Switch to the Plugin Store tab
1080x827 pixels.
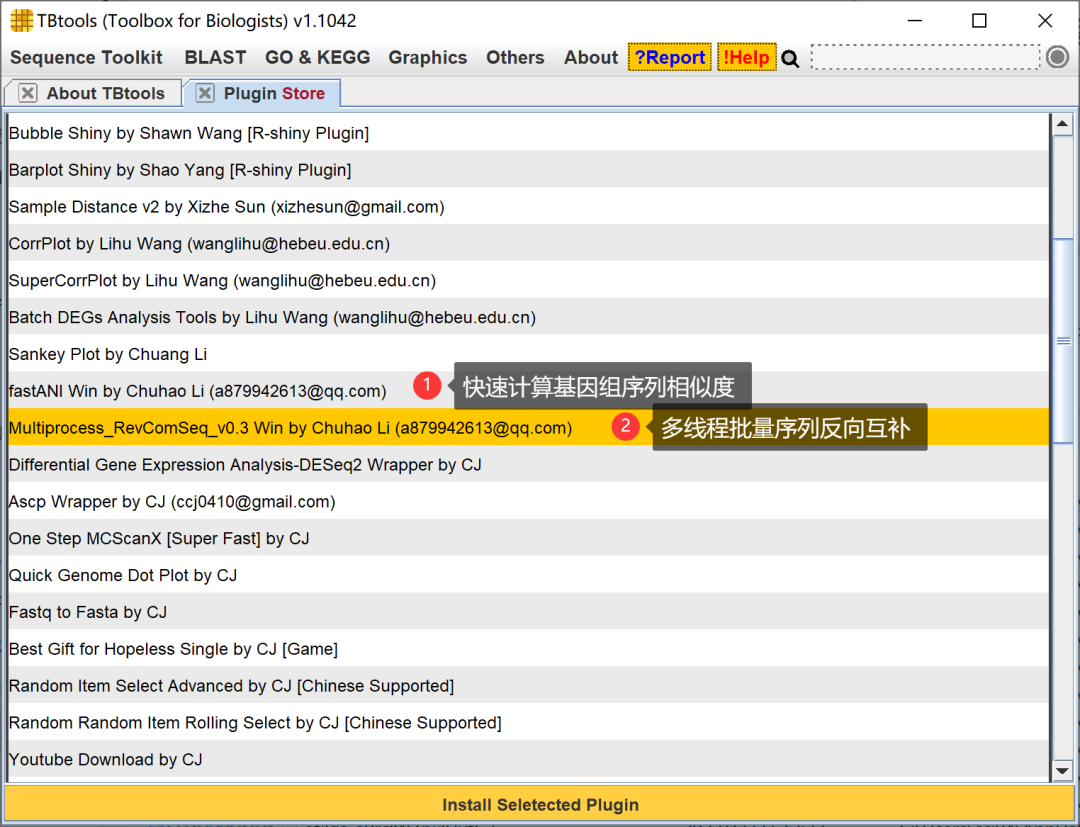274,94
